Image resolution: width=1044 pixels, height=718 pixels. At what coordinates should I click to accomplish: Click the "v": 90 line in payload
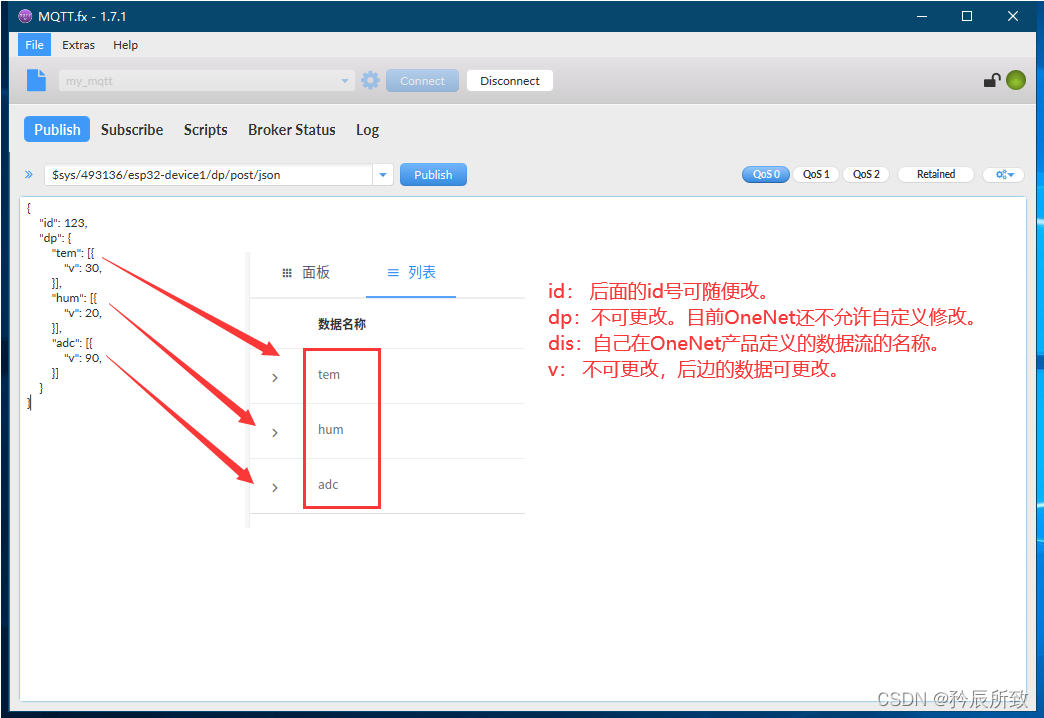coord(83,358)
